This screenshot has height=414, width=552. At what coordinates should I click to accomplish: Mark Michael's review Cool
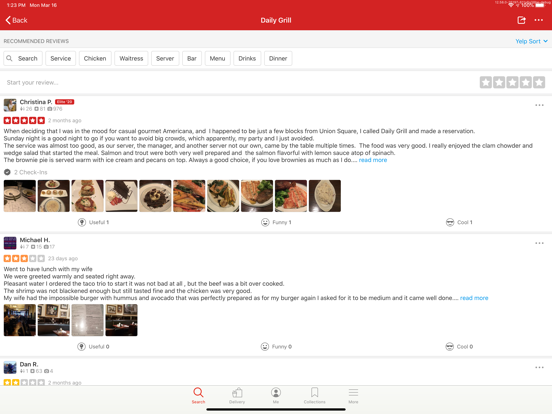pos(459,346)
